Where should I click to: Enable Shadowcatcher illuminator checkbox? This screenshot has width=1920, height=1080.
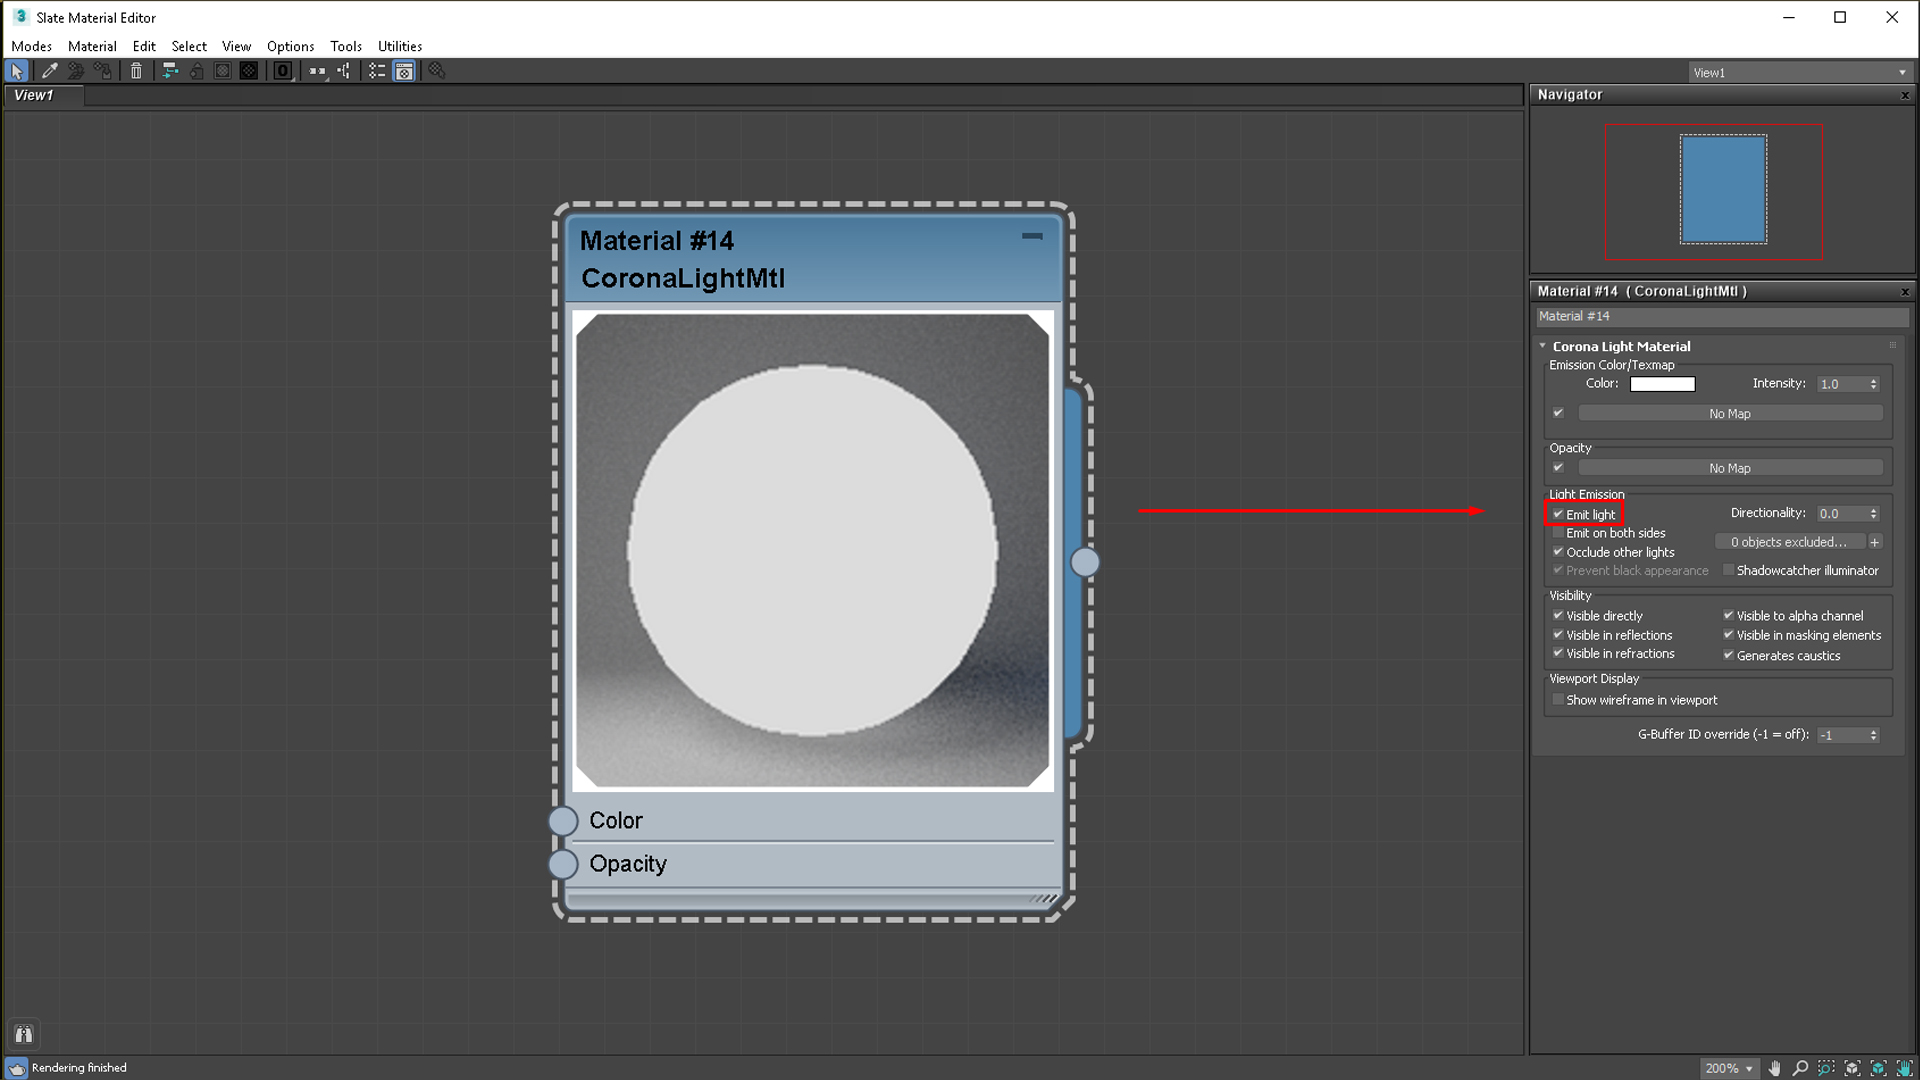(1728, 570)
